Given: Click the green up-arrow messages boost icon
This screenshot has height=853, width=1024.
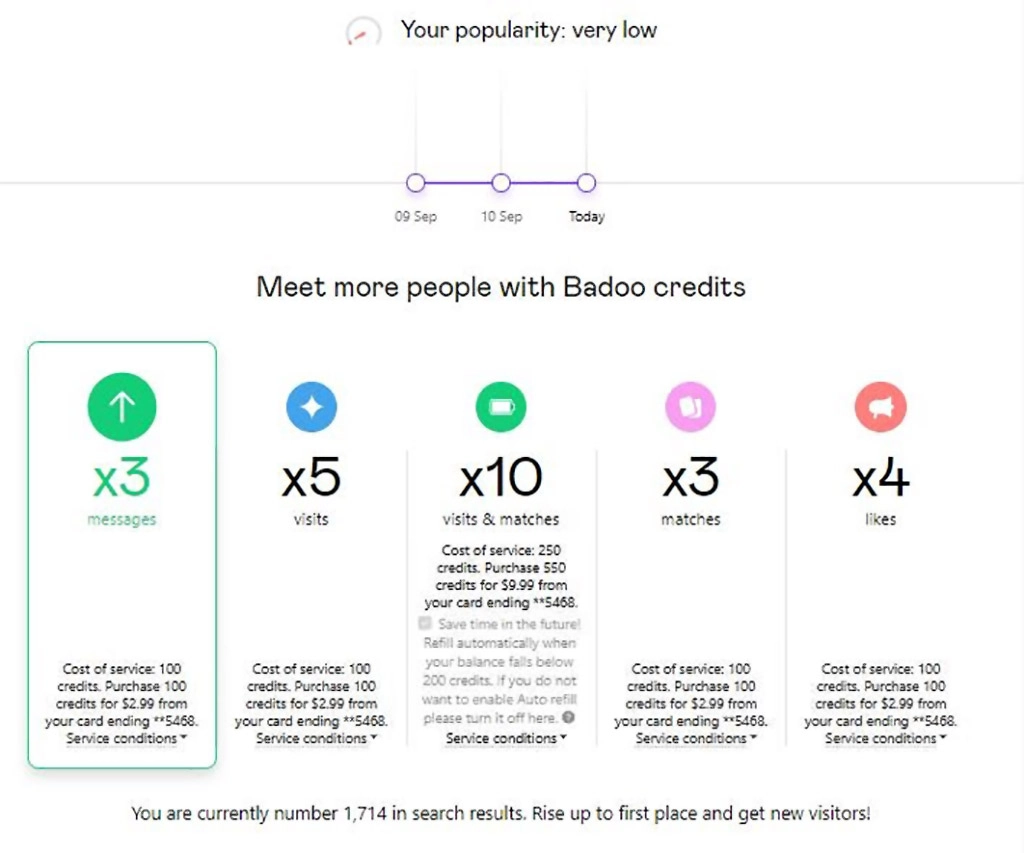Looking at the screenshot, I should coord(122,406).
